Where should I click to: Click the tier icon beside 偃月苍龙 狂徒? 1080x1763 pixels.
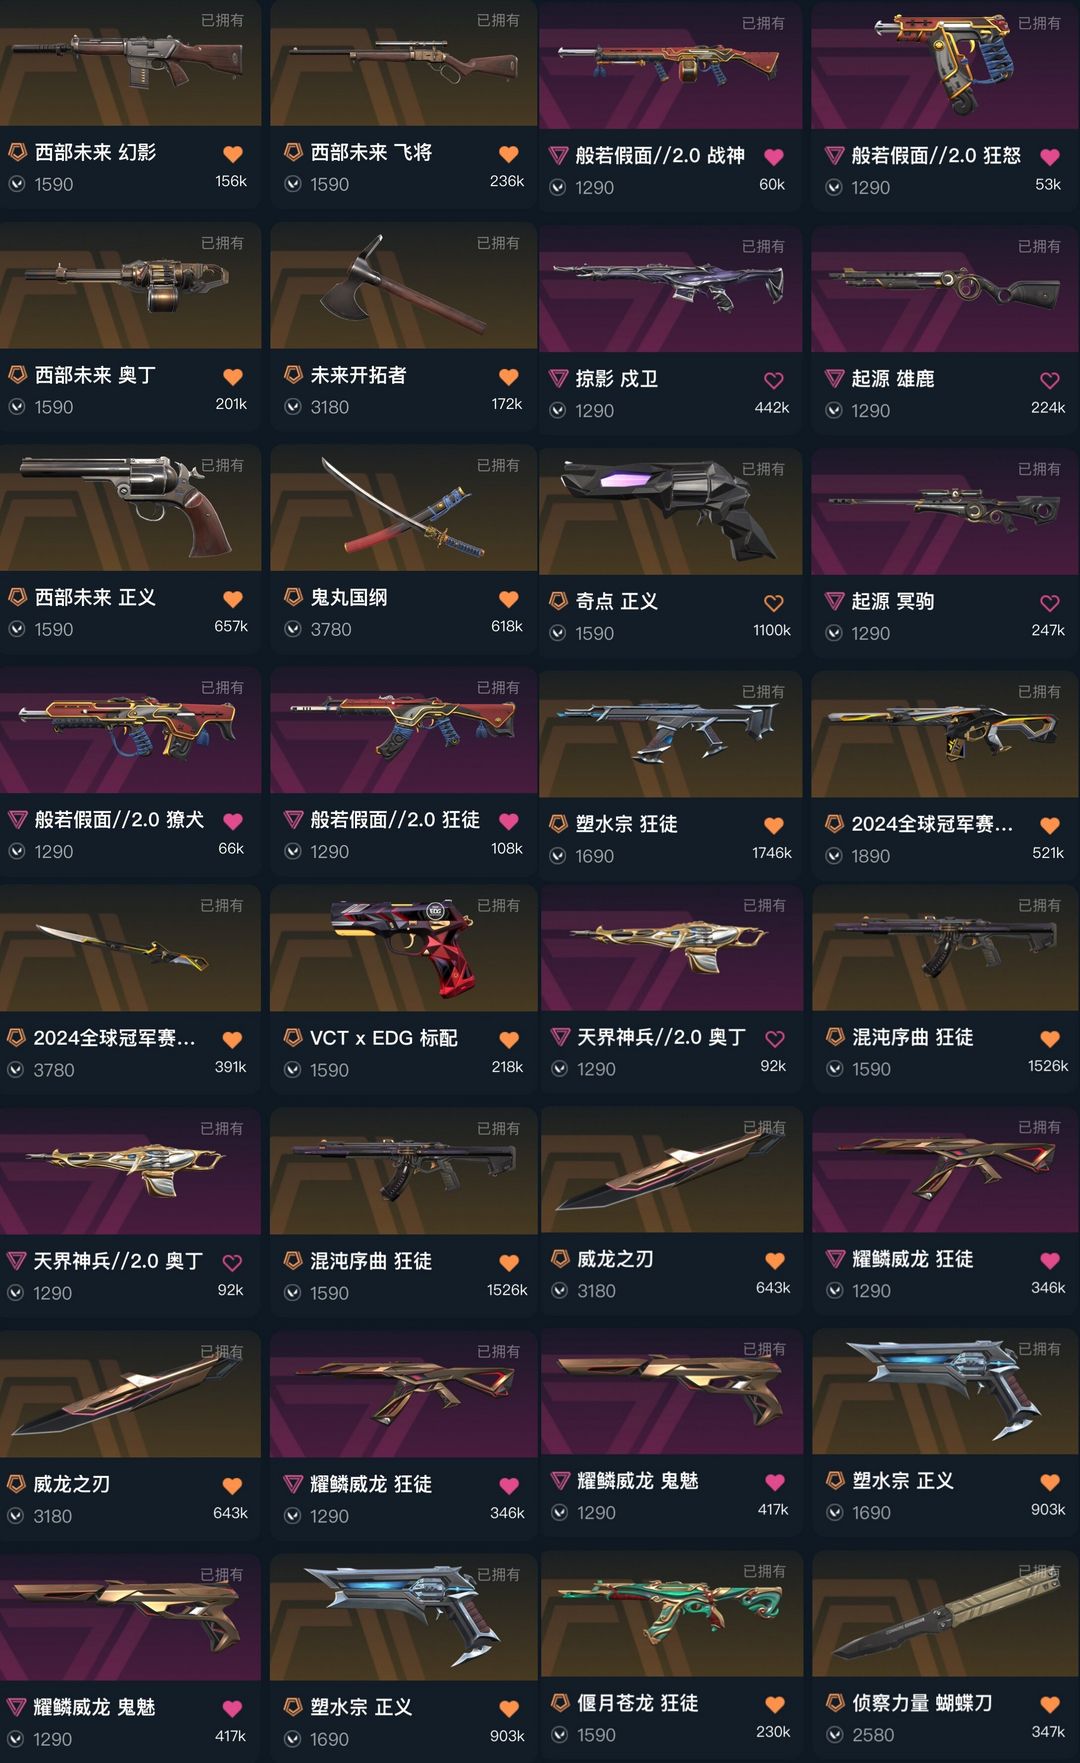tap(560, 1702)
